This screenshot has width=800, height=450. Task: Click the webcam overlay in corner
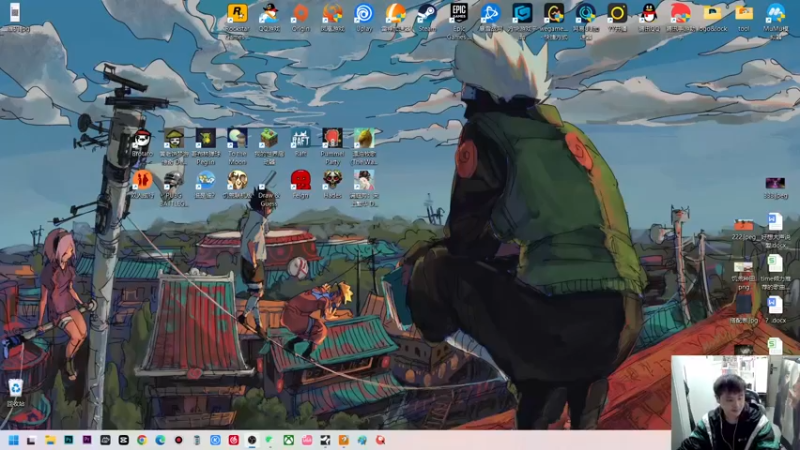click(735, 403)
